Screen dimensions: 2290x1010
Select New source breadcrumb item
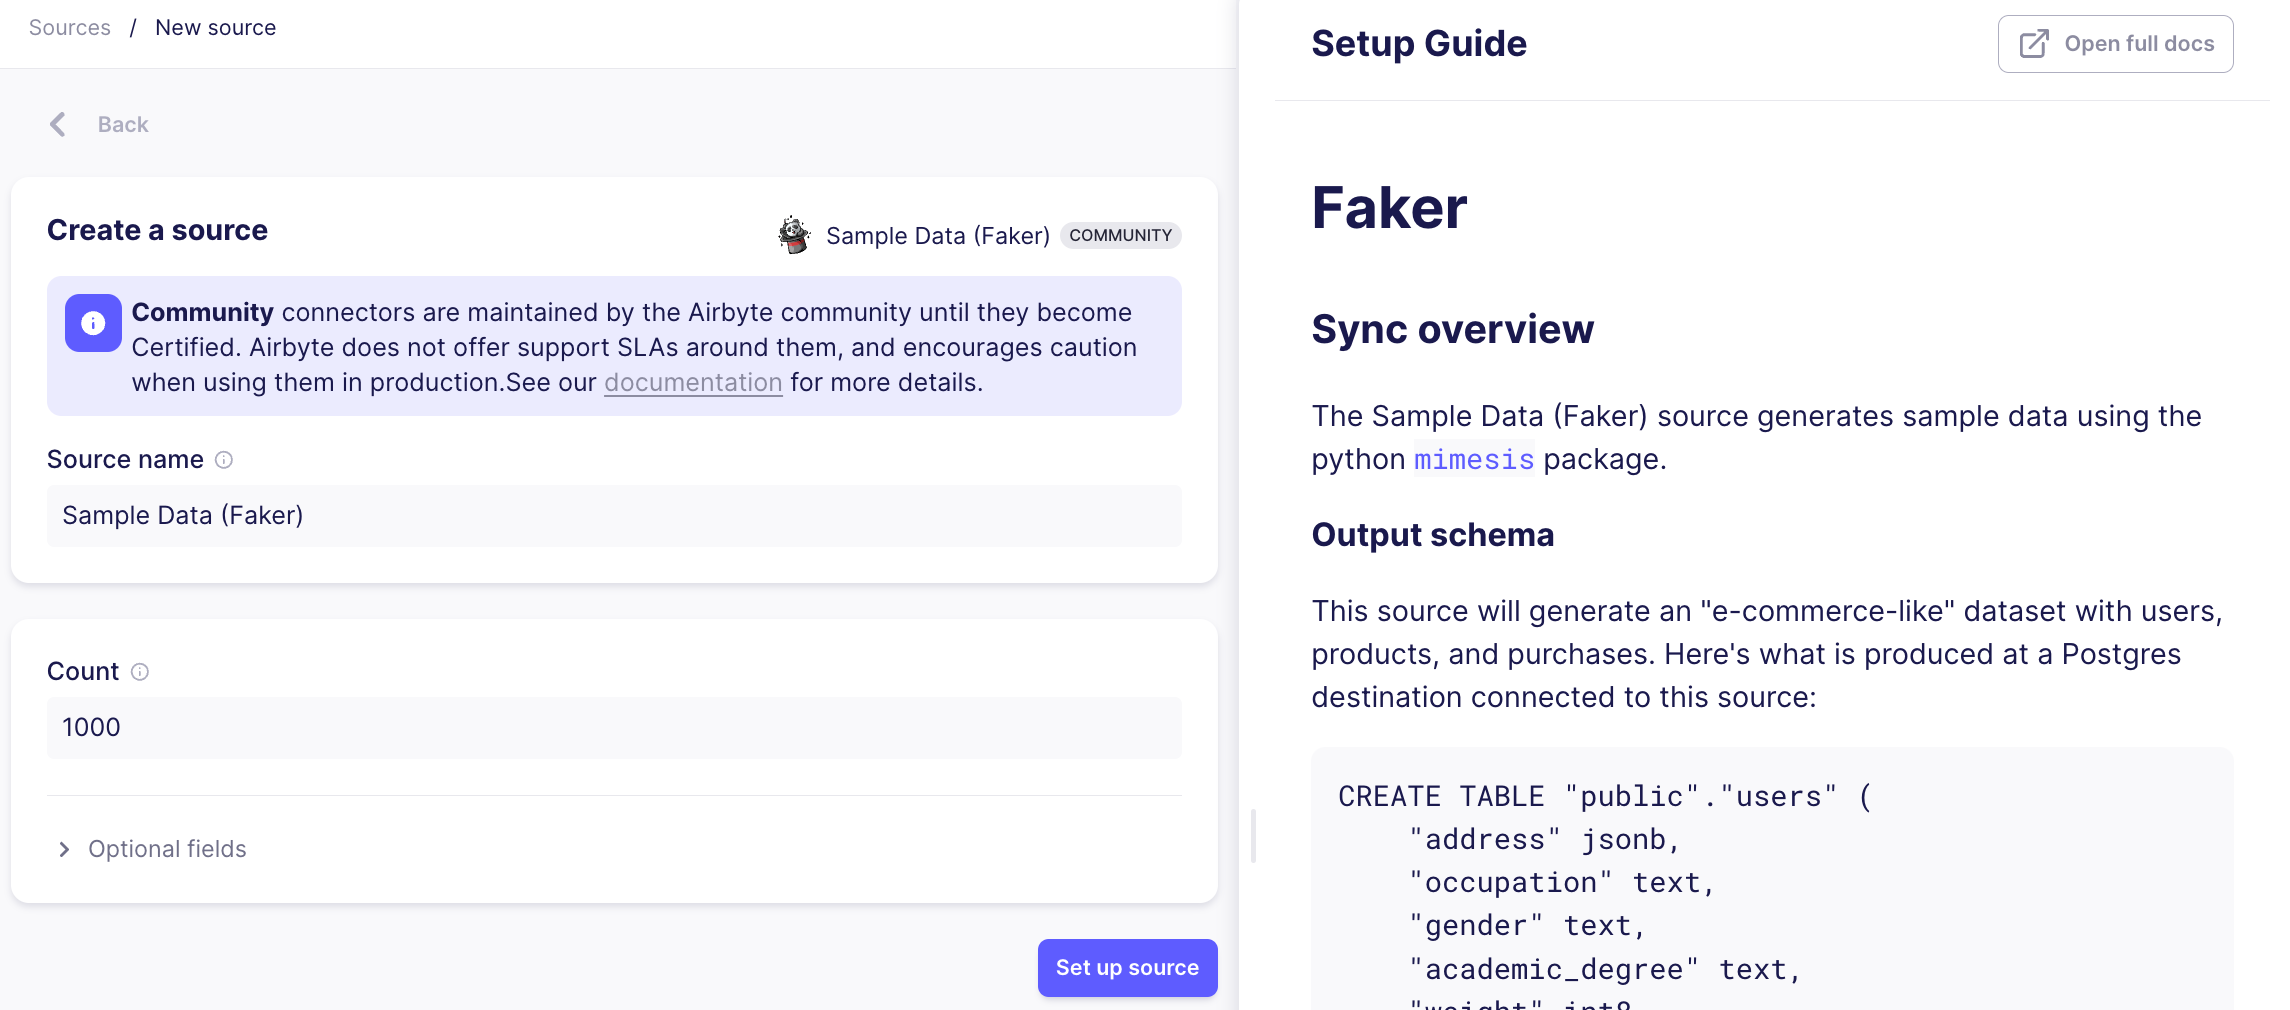click(x=215, y=28)
